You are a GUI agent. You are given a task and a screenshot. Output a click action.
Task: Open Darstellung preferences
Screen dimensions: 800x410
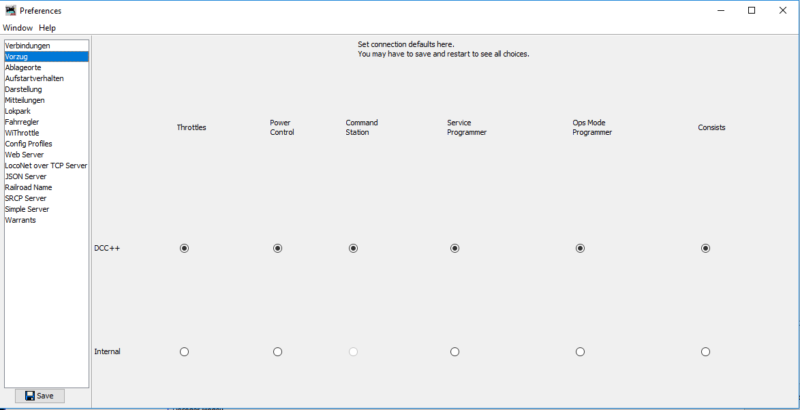[x=46, y=89]
